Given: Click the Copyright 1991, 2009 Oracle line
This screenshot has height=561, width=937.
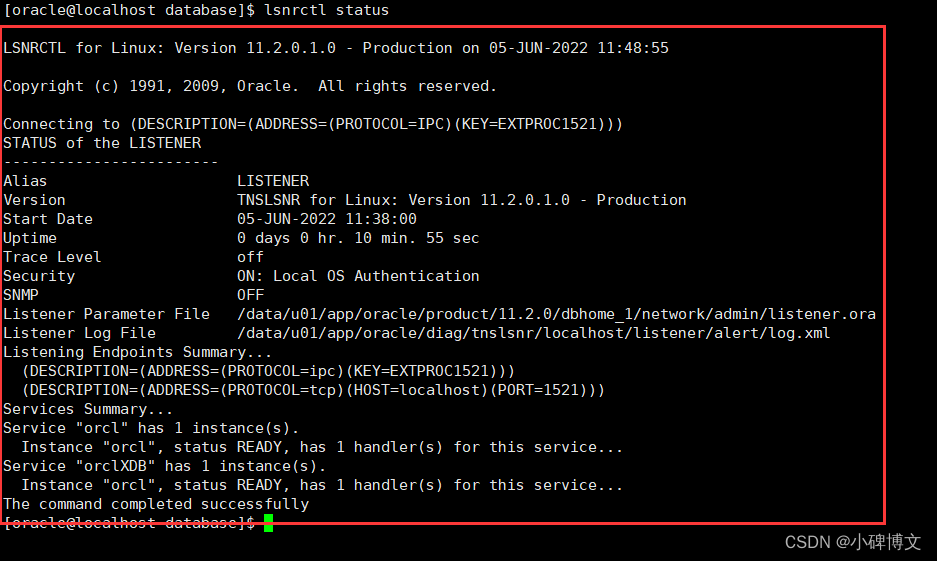Looking at the screenshot, I should coord(250,87).
